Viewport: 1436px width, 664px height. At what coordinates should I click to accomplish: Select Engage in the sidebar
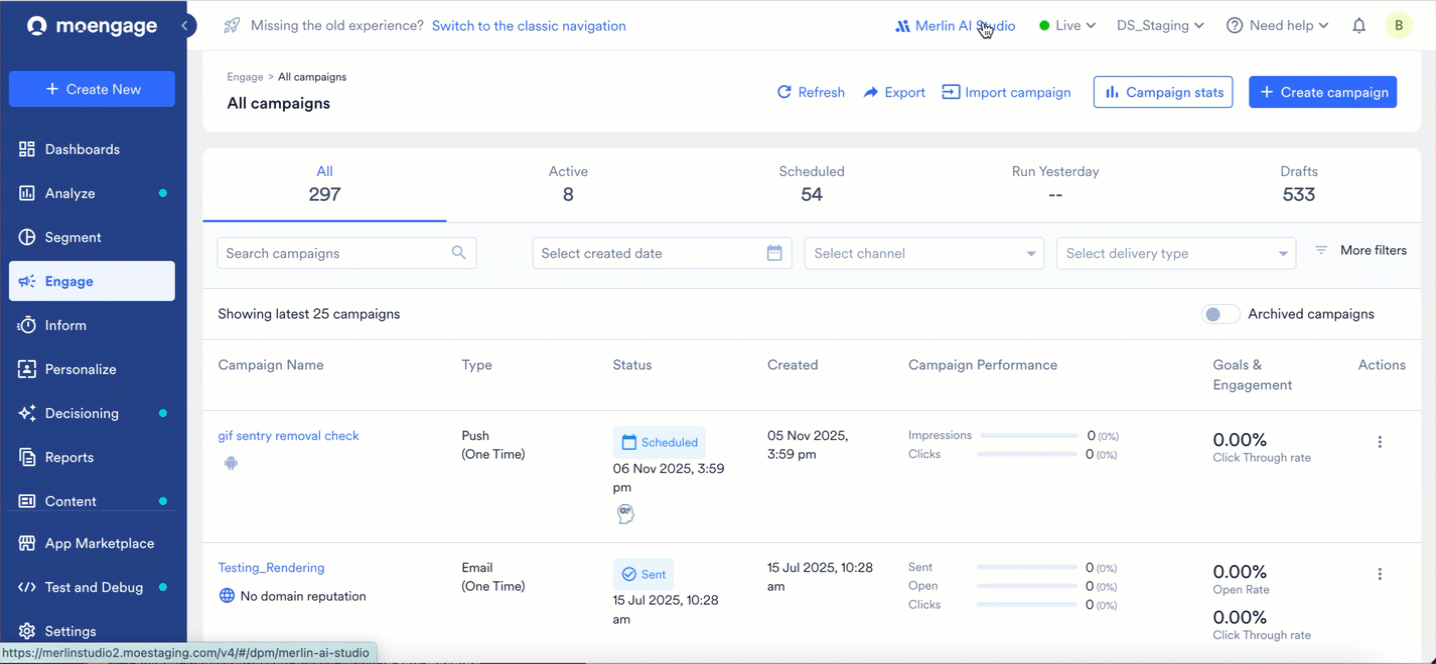tap(92, 281)
